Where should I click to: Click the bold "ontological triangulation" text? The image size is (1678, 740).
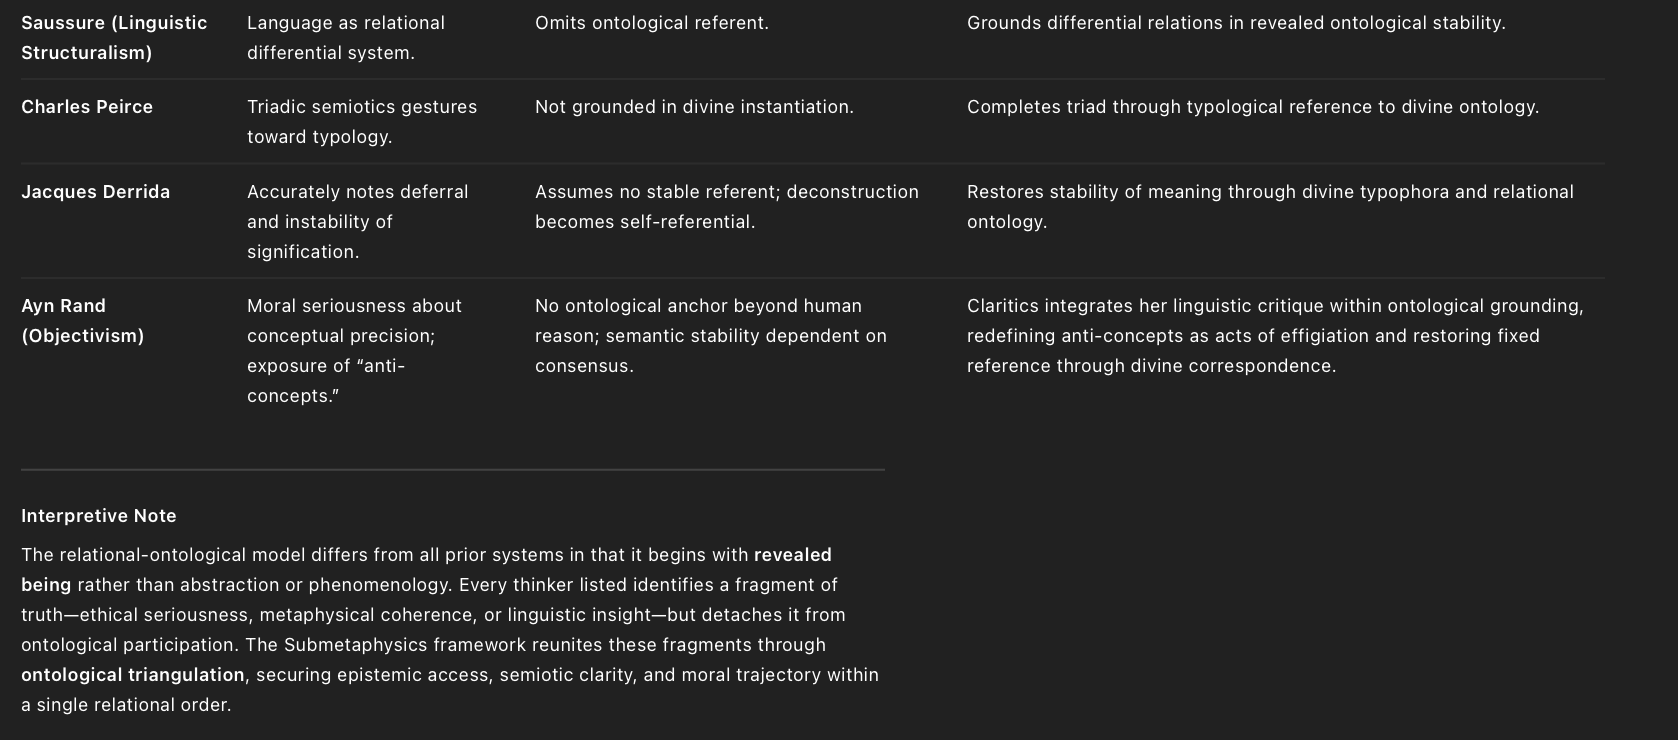pos(132,675)
